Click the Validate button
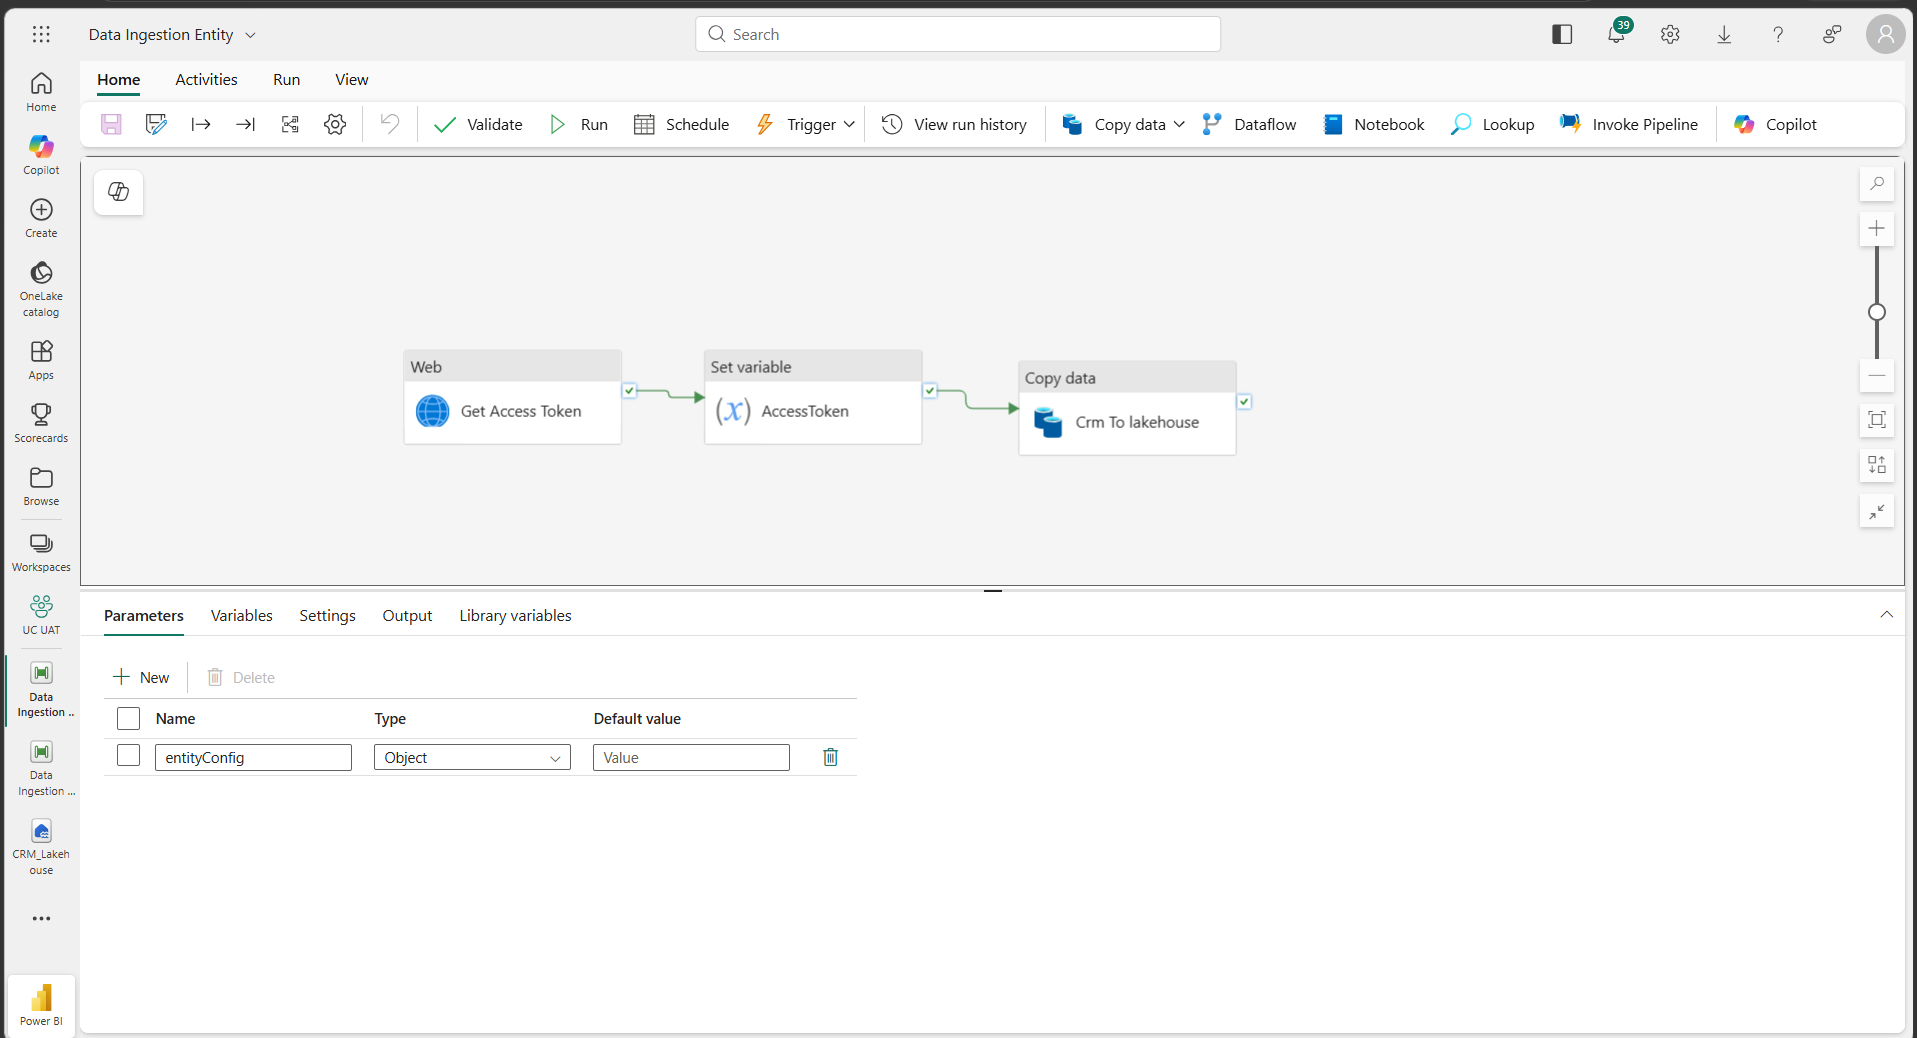This screenshot has width=1917, height=1038. pos(478,124)
